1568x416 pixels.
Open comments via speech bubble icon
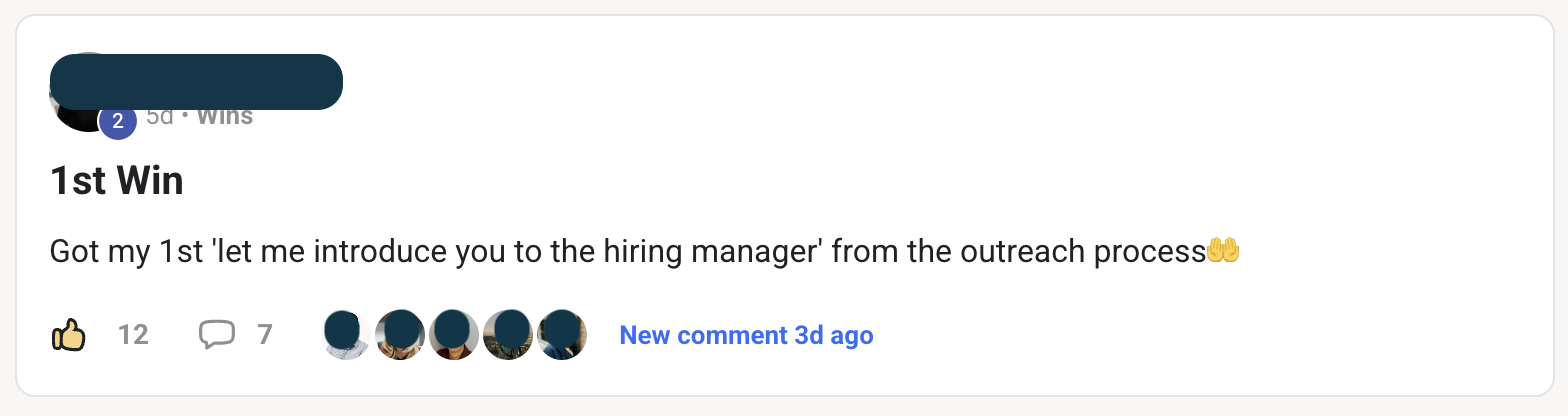pyautogui.click(x=216, y=335)
